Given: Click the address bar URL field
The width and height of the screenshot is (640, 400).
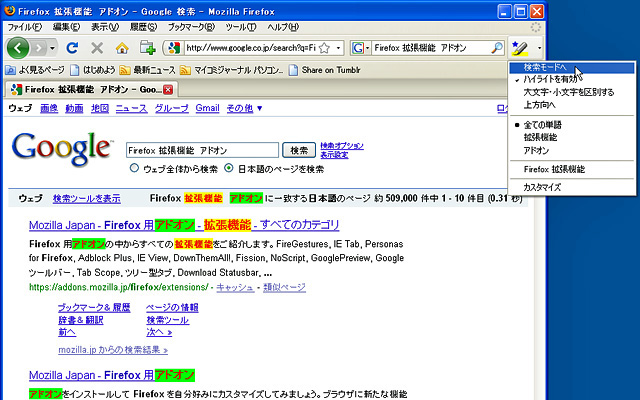Looking at the screenshot, I should (251, 48).
